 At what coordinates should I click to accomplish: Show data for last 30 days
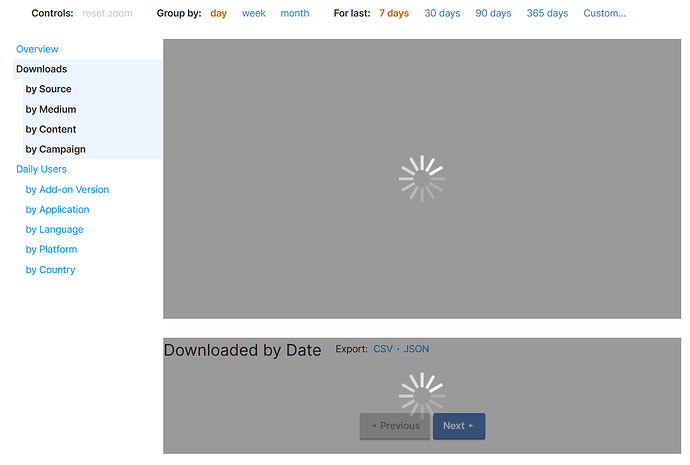point(442,13)
